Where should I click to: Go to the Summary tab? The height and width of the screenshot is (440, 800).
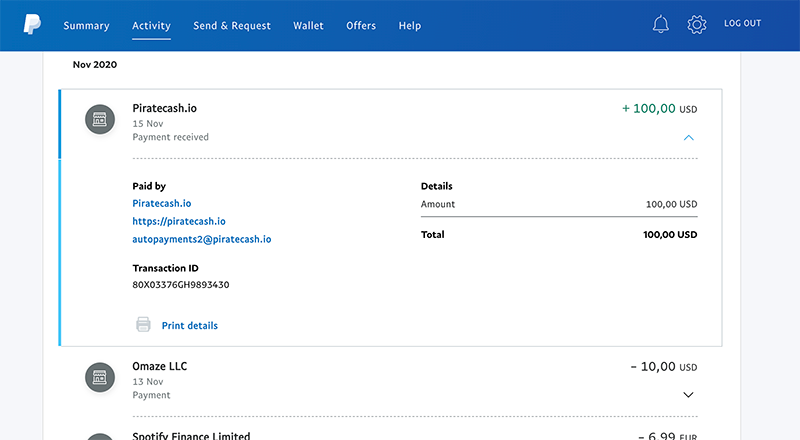[x=86, y=26]
